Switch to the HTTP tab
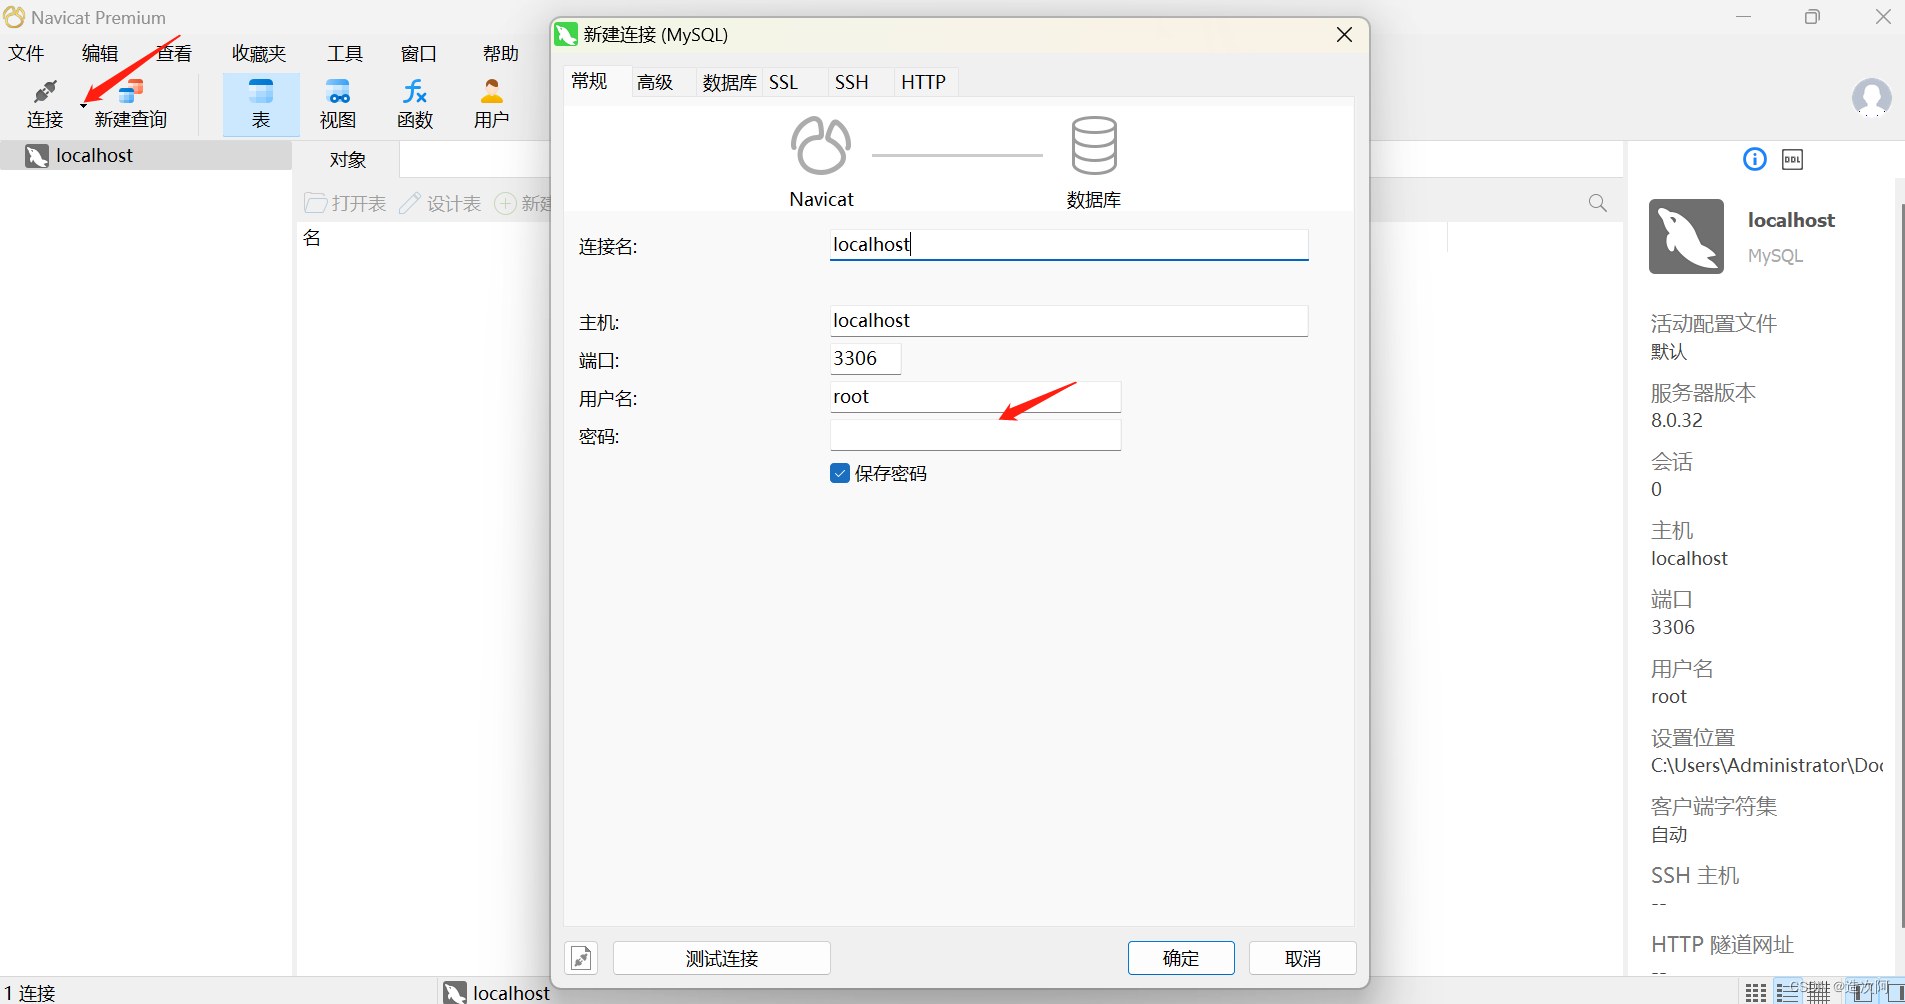Image resolution: width=1905 pixels, height=1004 pixels. 924,82
